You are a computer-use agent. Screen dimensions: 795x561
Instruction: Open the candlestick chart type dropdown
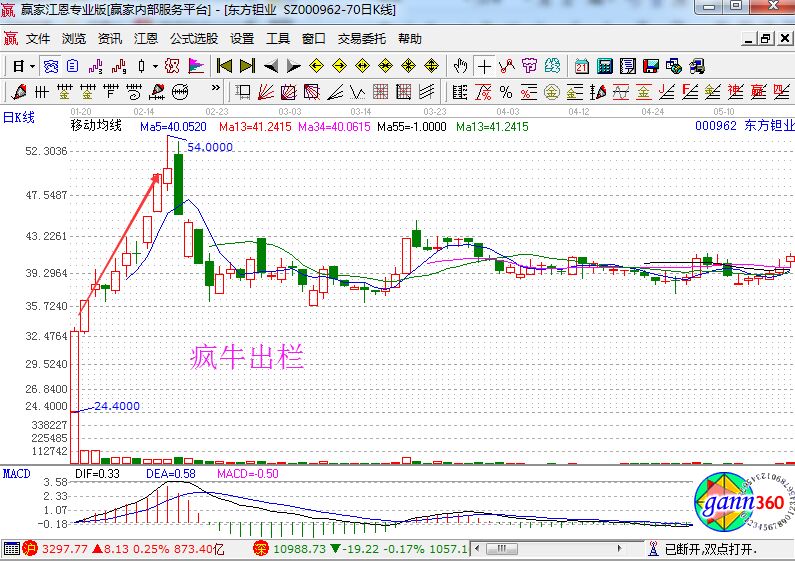[x=146, y=66]
